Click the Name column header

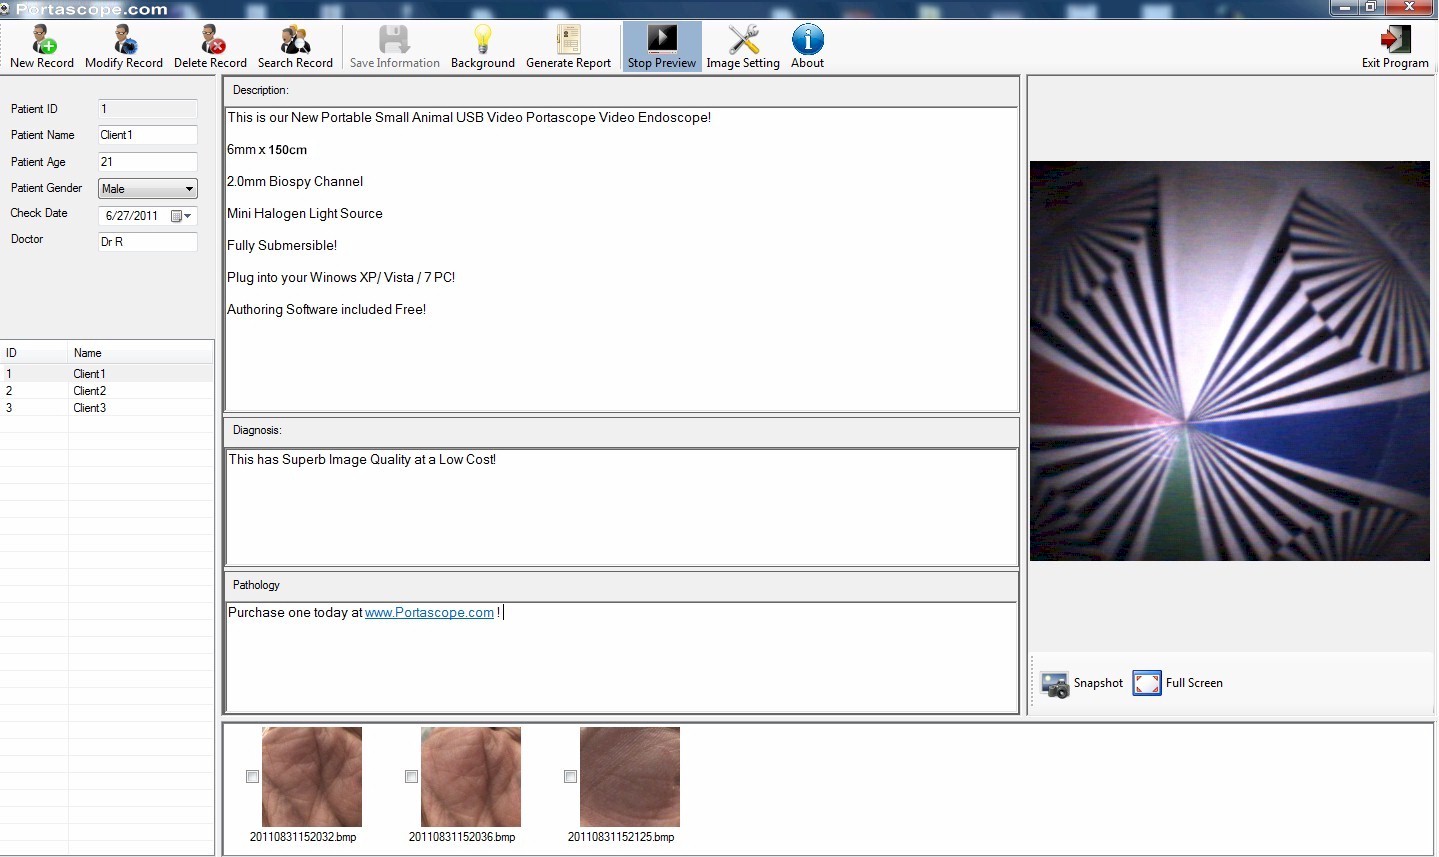coord(141,353)
